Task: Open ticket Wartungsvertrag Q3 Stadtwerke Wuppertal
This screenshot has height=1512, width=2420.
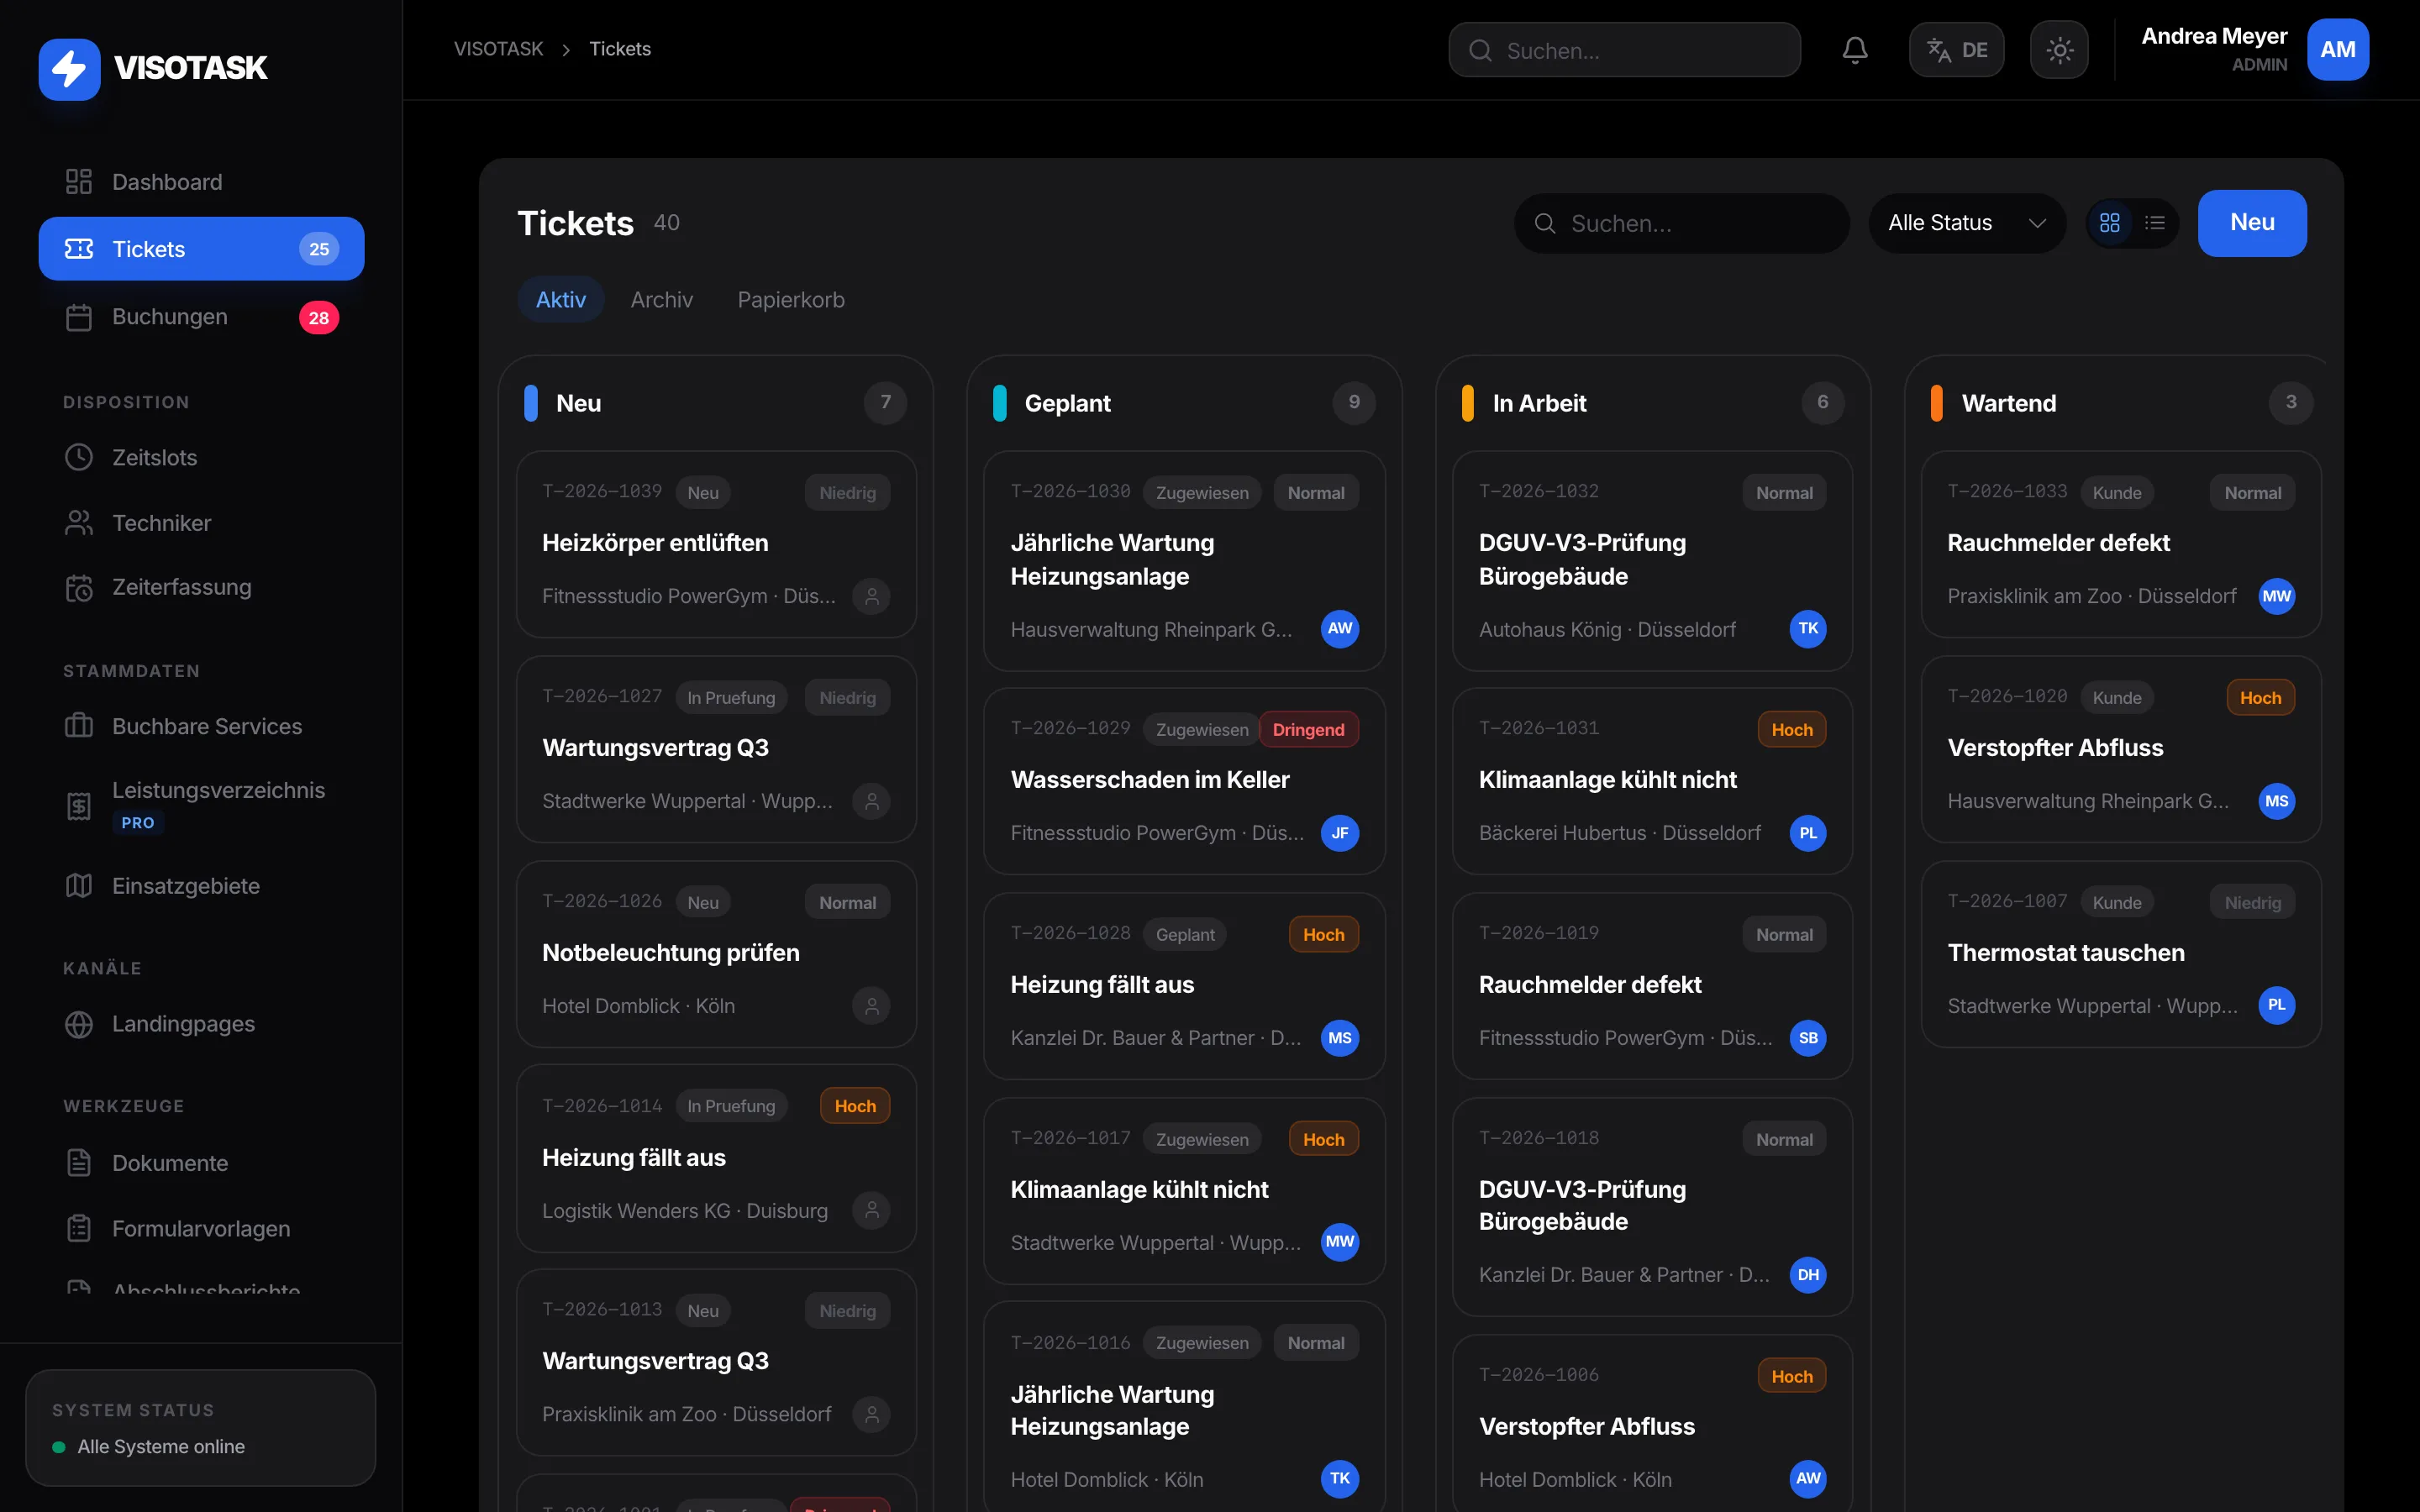Action: [x=716, y=749]
